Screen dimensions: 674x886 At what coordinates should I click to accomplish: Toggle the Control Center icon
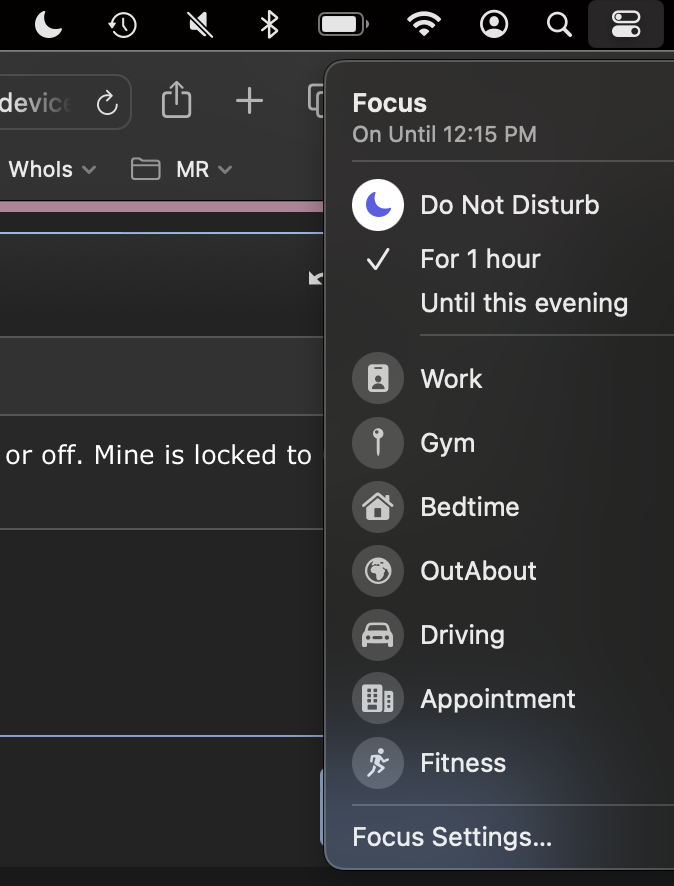pyautogui.click(x=626, y=25)
